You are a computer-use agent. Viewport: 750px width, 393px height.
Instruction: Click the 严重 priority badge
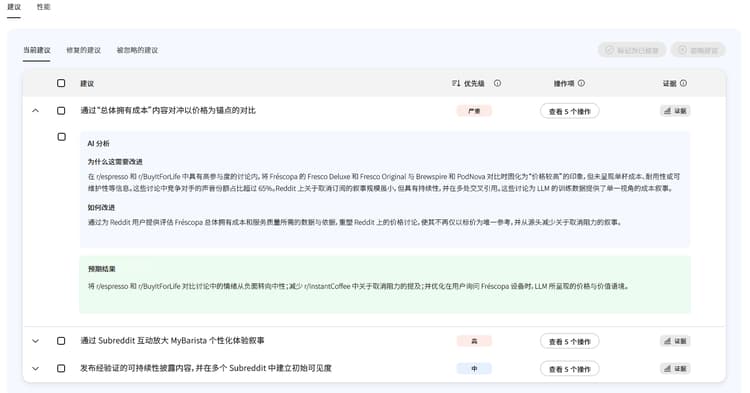(474, 111)
